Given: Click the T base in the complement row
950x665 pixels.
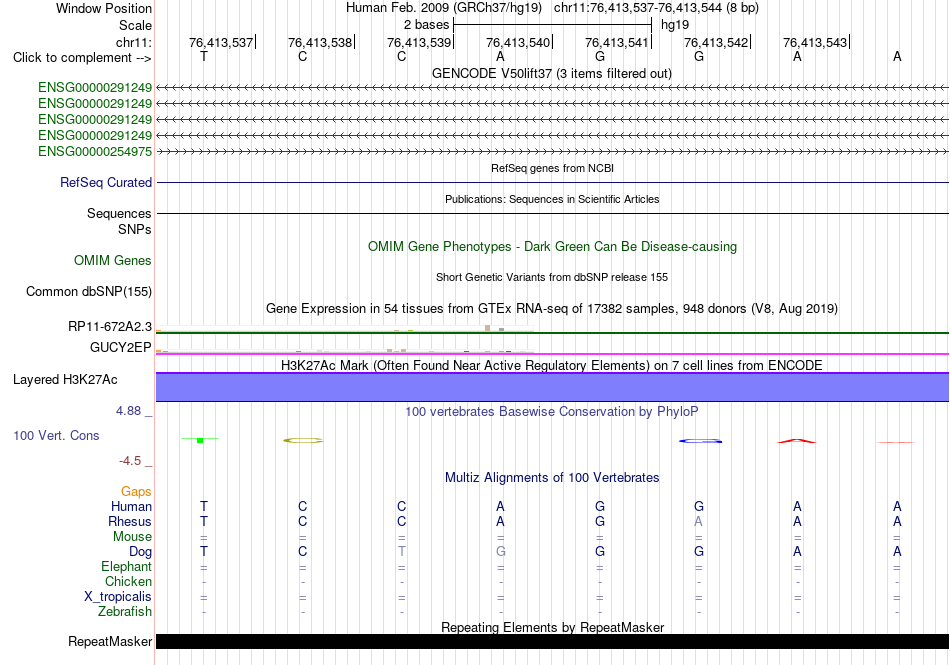Looking at the screenshot, I should click(x=204, y=56).
